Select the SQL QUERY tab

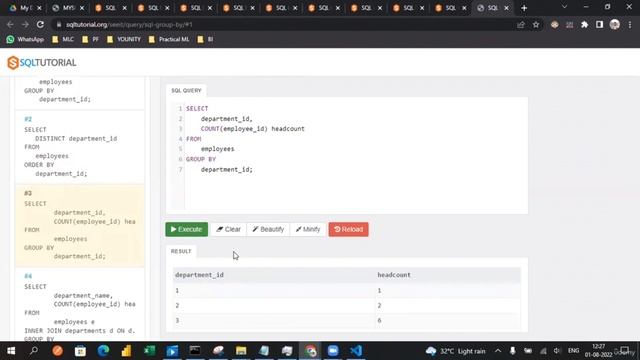[x=186, y=90]
